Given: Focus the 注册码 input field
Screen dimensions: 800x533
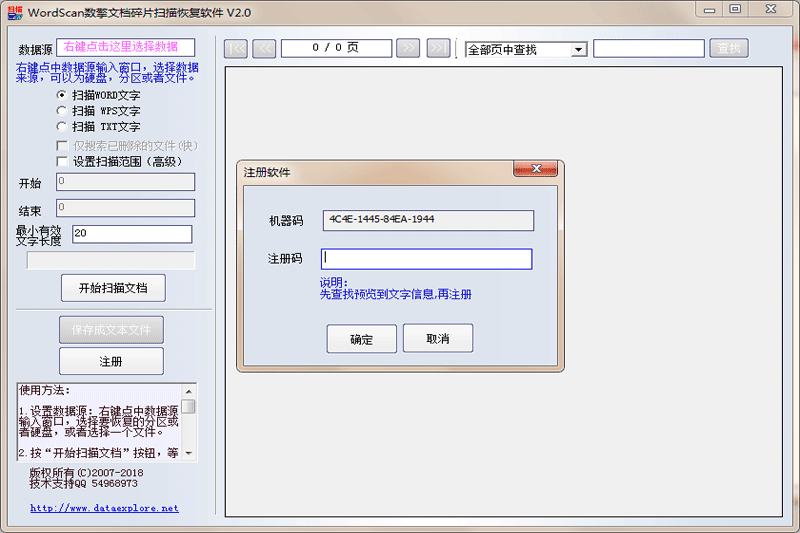Looking at the screenshot, I should coord(427,259).
